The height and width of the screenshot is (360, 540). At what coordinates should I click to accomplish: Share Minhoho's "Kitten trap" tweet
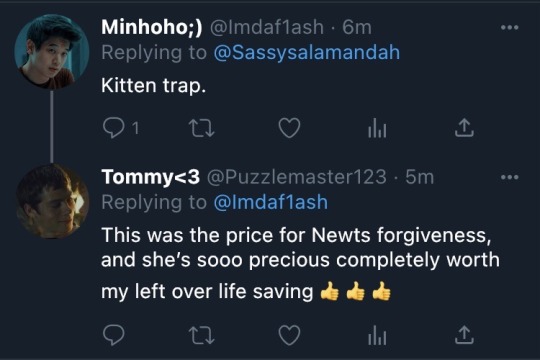point(464,128)
